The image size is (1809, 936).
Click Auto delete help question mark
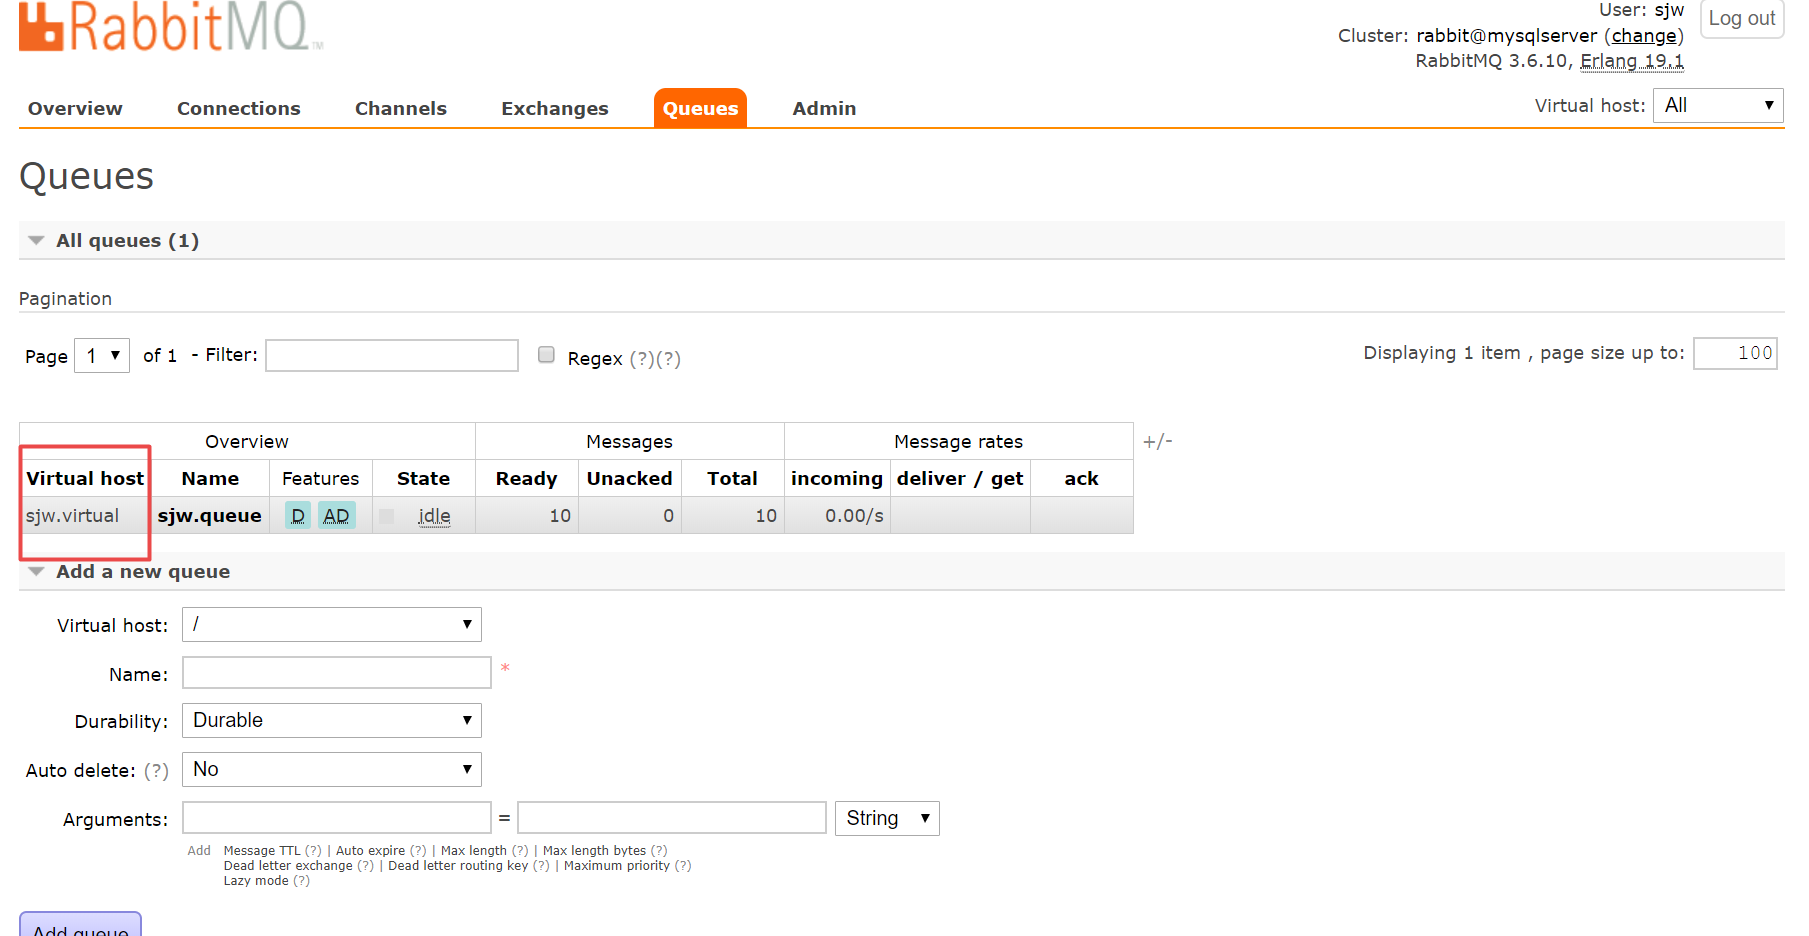coord(156,771)
